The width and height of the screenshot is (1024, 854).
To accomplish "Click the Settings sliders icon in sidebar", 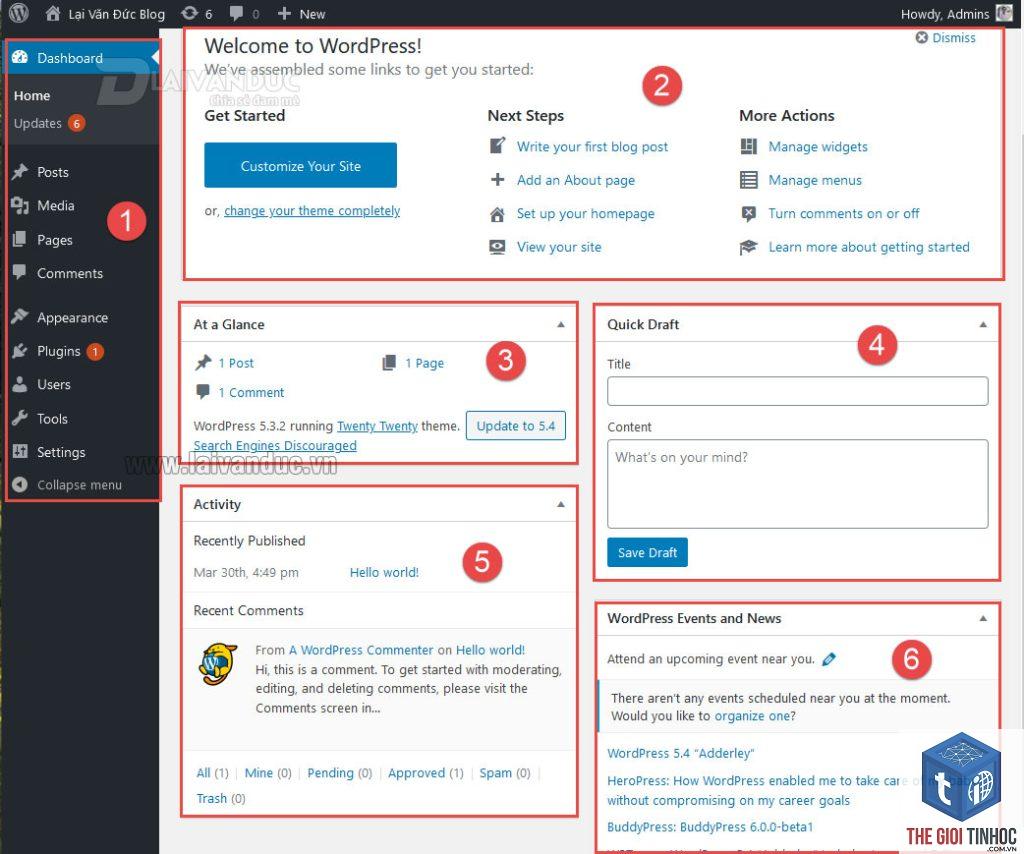I will pyautogui.click(x=20, y=451).
